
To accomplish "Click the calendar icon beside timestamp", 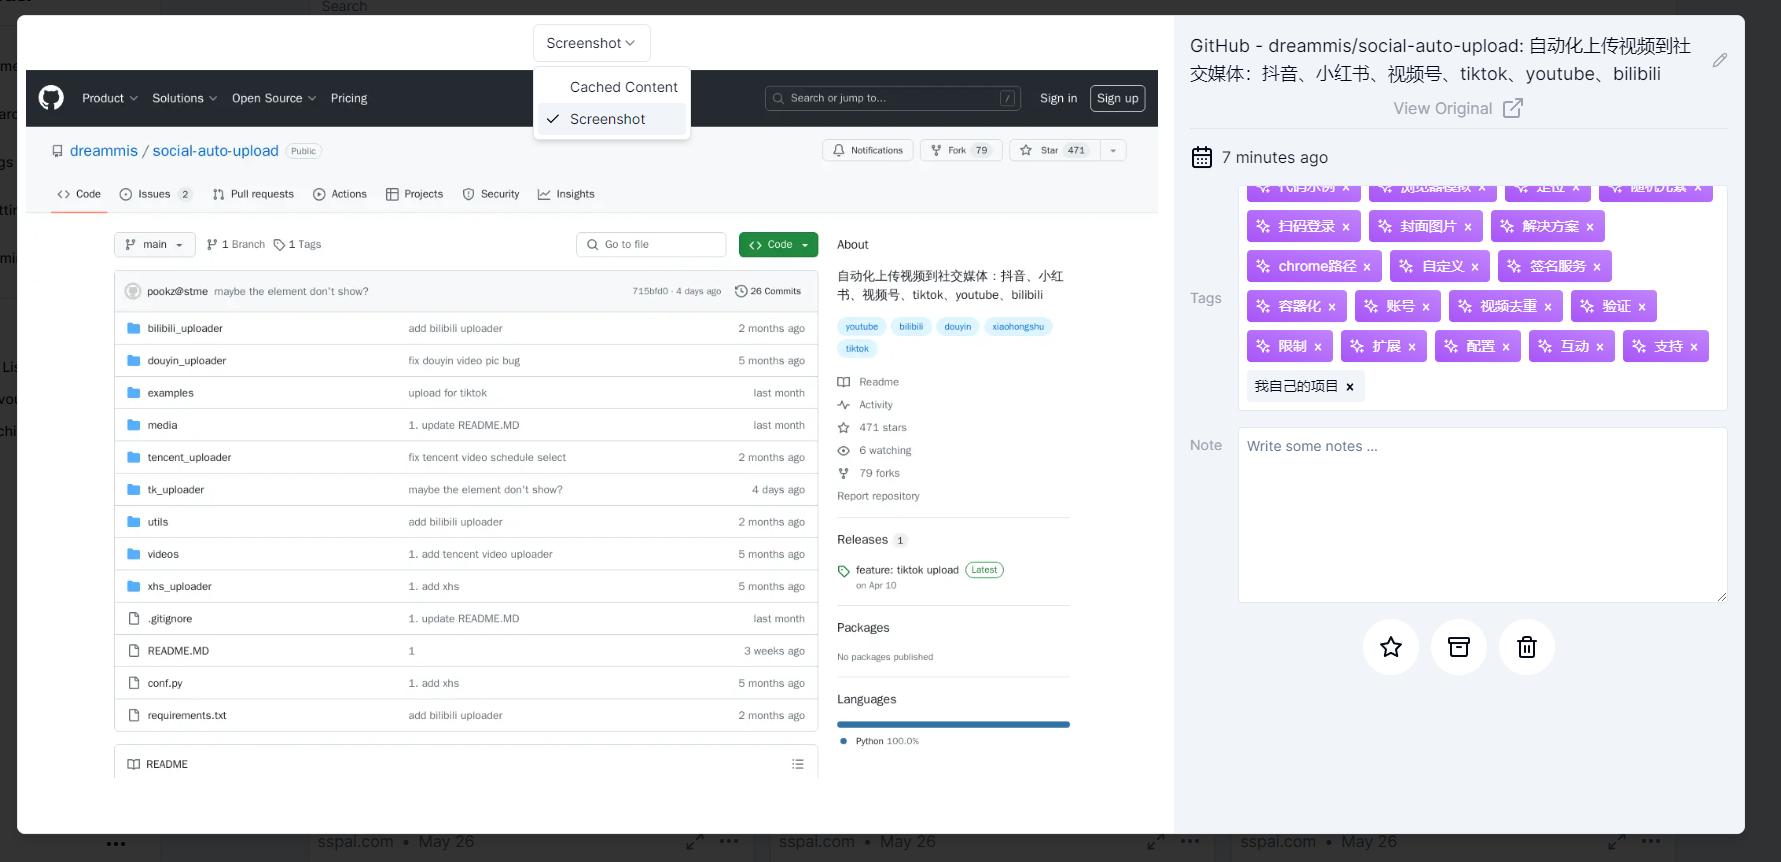I will click(1201, 157).
